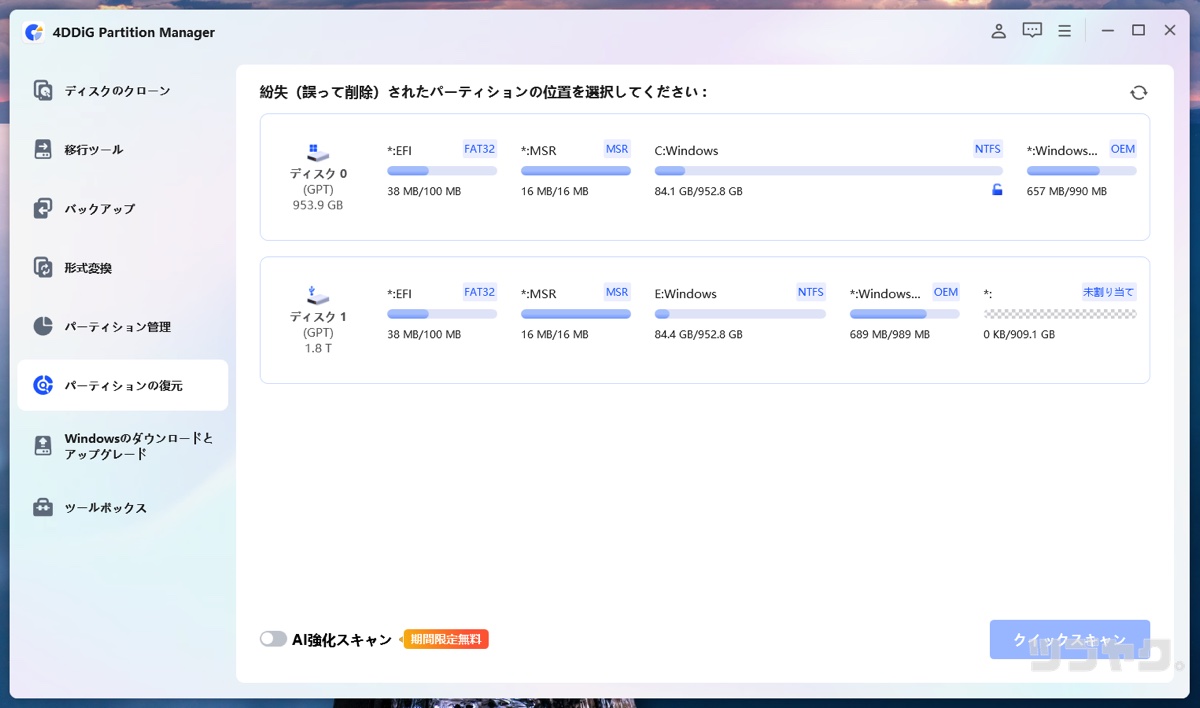Click the 期間限定無料 badge
1200x708 pixels.
coord(446,639)
